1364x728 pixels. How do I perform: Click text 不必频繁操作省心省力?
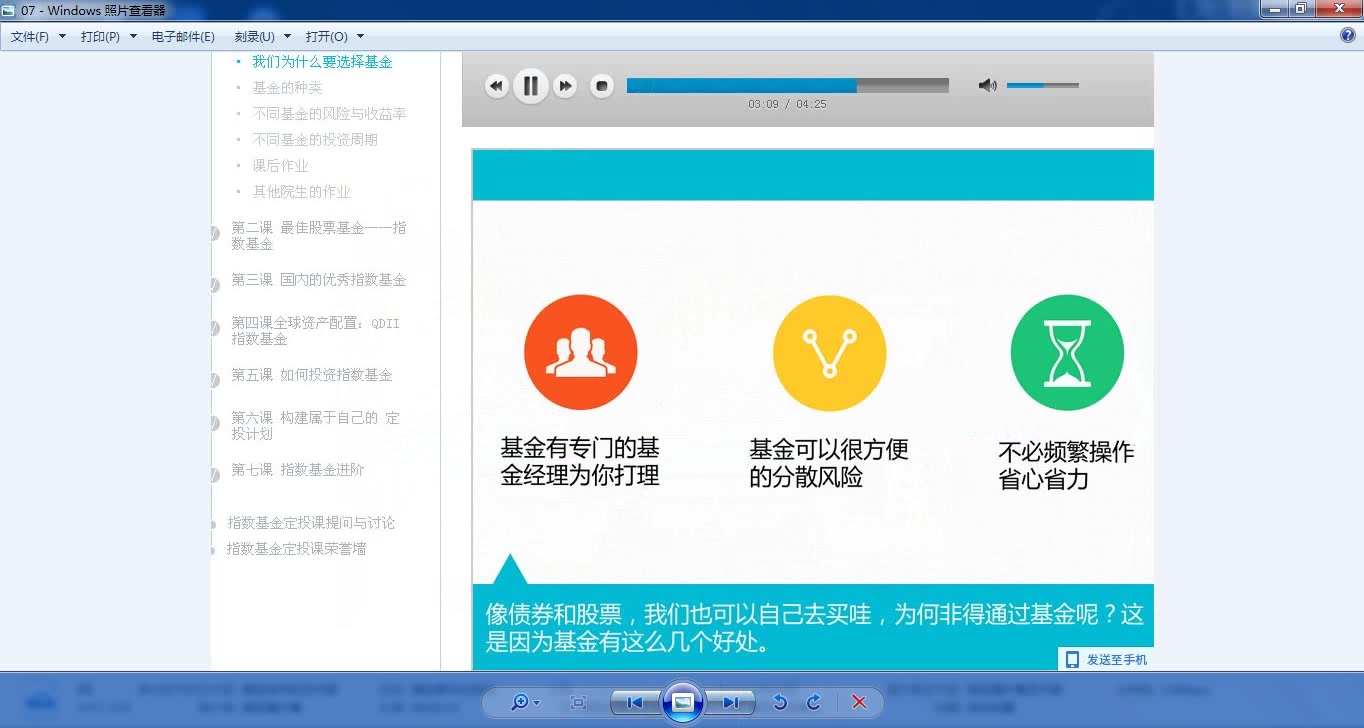[1066, 465]
